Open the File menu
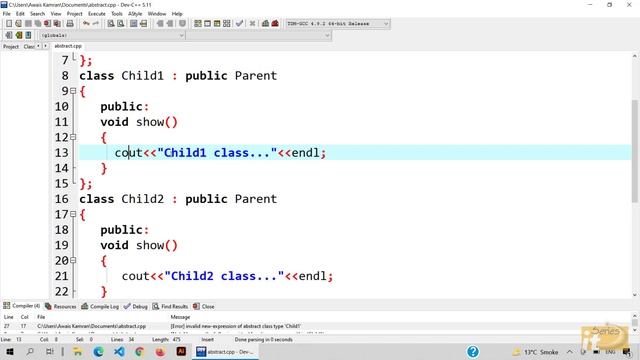Viewport: 640px width, 360px height. pos(7,14)
